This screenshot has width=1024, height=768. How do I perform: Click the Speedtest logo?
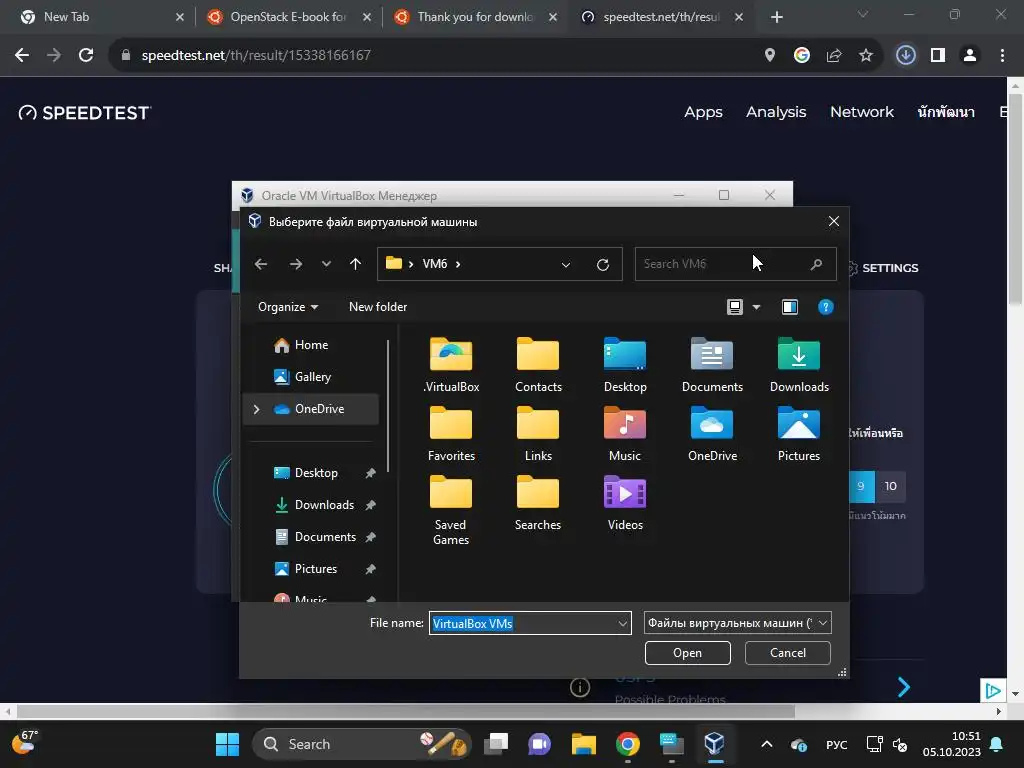point(85,113)
